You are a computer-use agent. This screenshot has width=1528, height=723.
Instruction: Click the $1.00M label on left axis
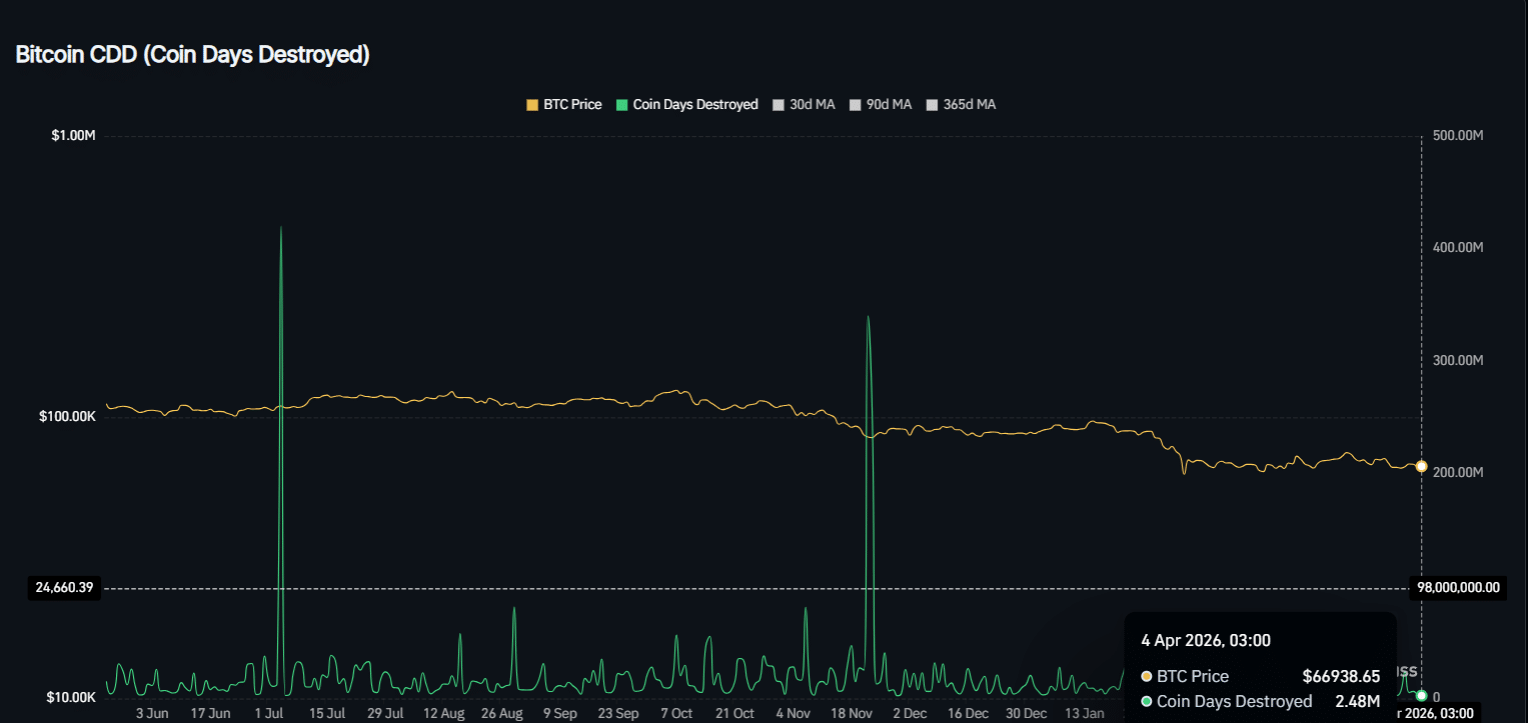pyautogui.click(x=73, y=135)
